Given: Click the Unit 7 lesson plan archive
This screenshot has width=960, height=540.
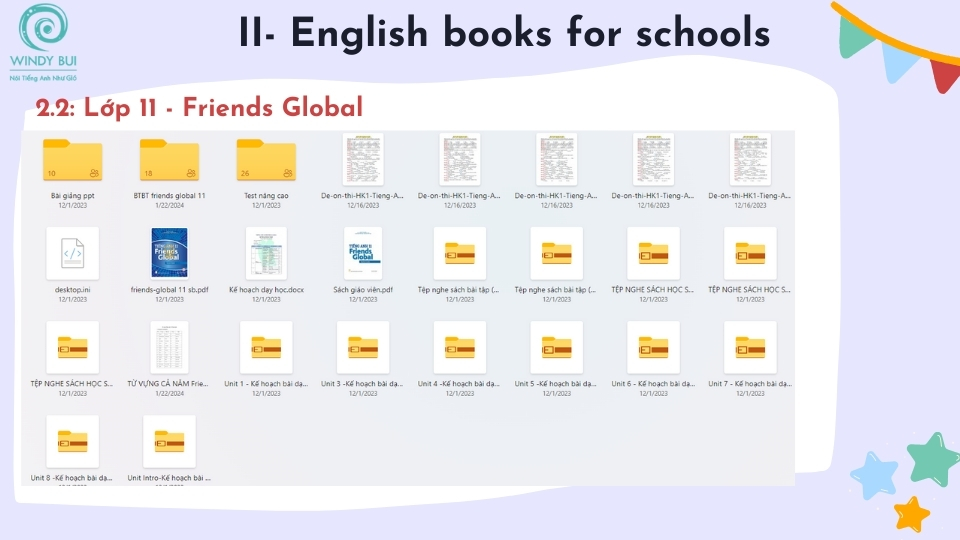Looking at the screenshot, I should click(750, 347).
